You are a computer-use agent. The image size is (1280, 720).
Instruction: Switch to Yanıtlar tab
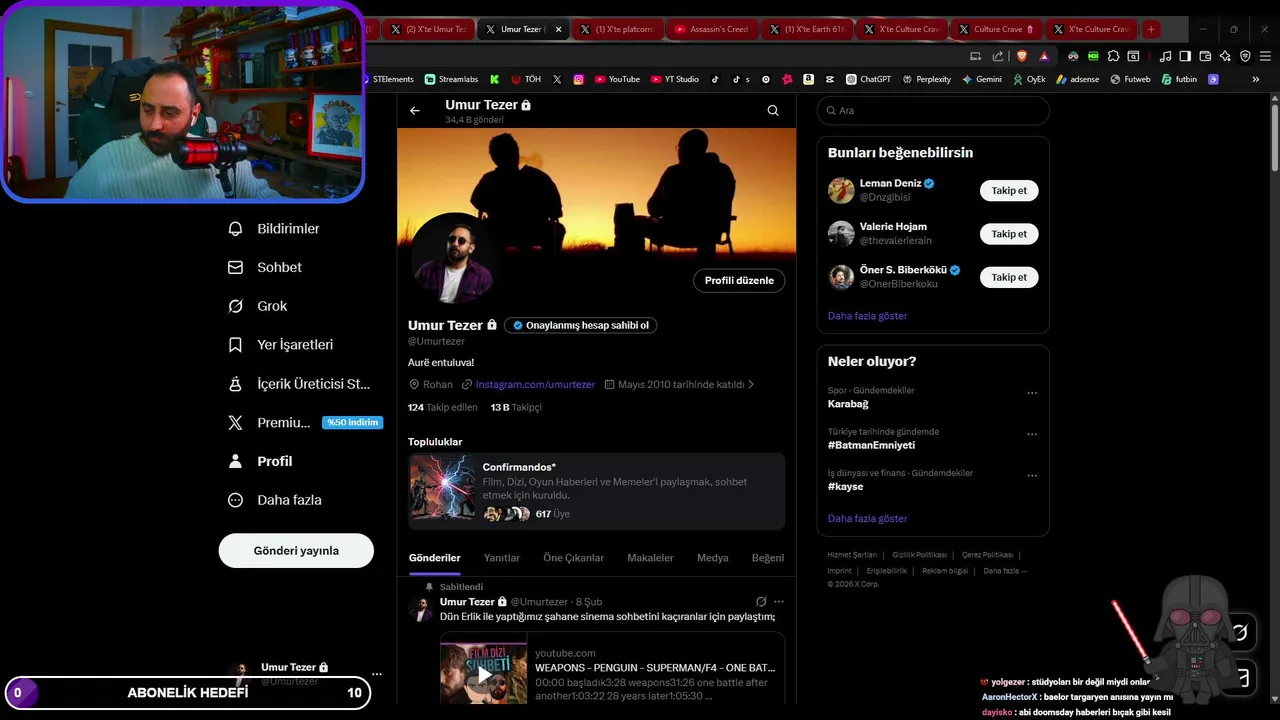501,558
